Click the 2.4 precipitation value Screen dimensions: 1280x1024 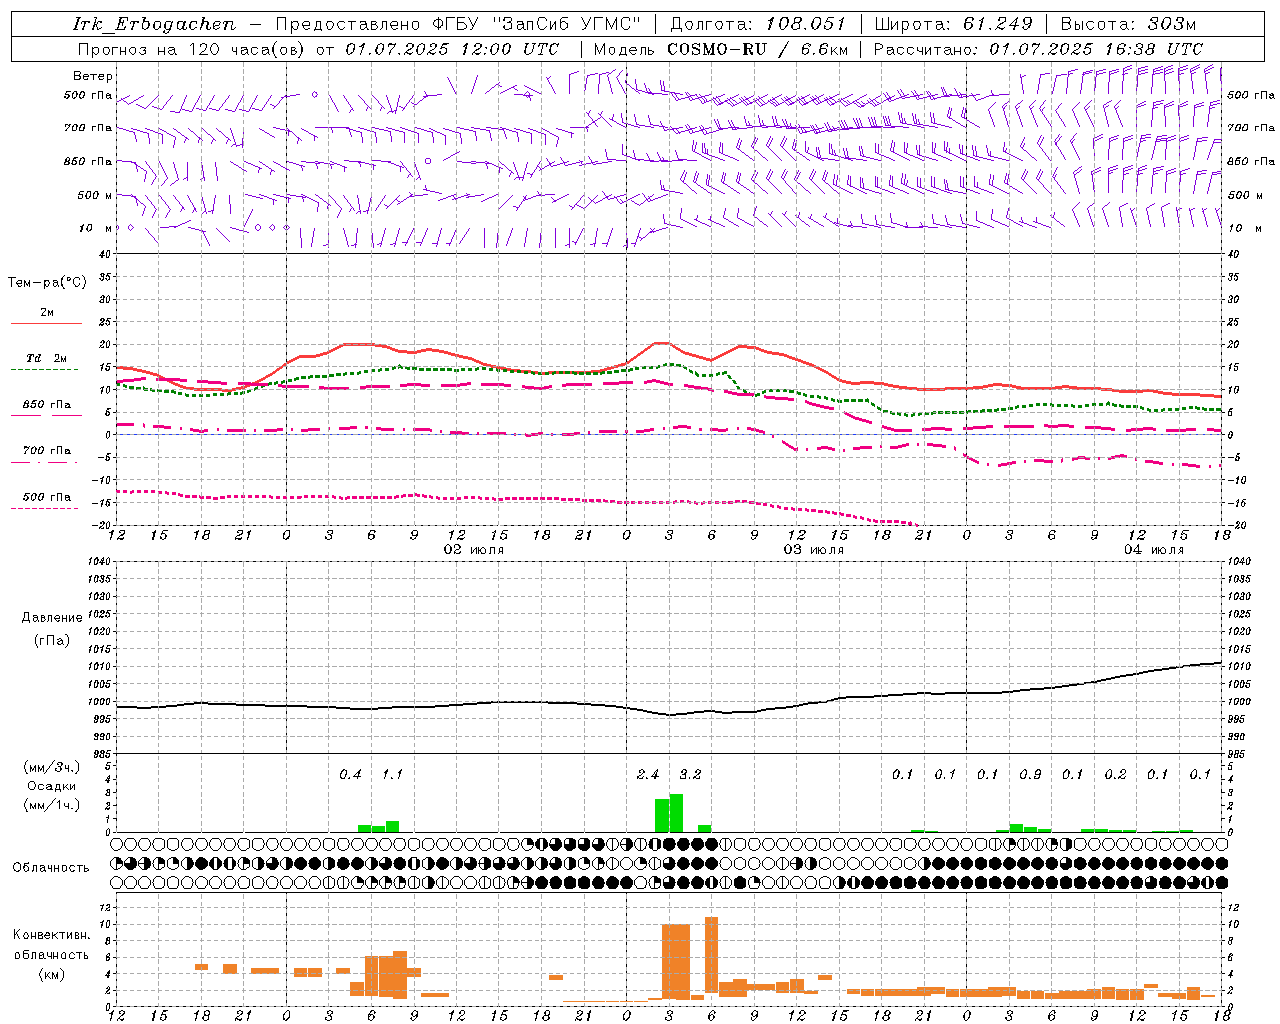(x=648, y=775)
